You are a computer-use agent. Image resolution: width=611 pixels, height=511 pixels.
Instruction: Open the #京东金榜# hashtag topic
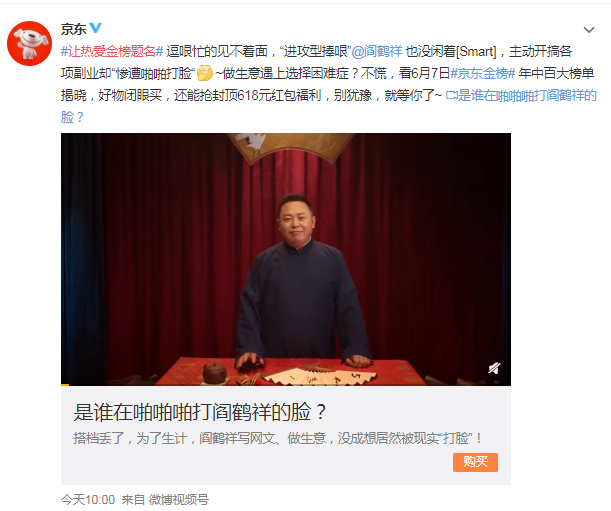tap(483, 73)
